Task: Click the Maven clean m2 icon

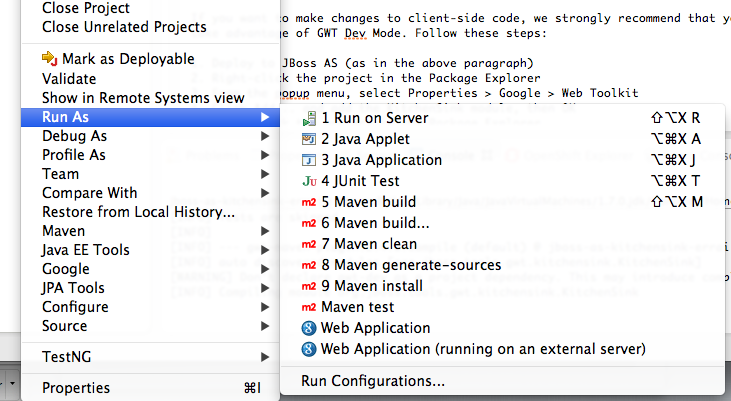Action: (x=309, y=244)
